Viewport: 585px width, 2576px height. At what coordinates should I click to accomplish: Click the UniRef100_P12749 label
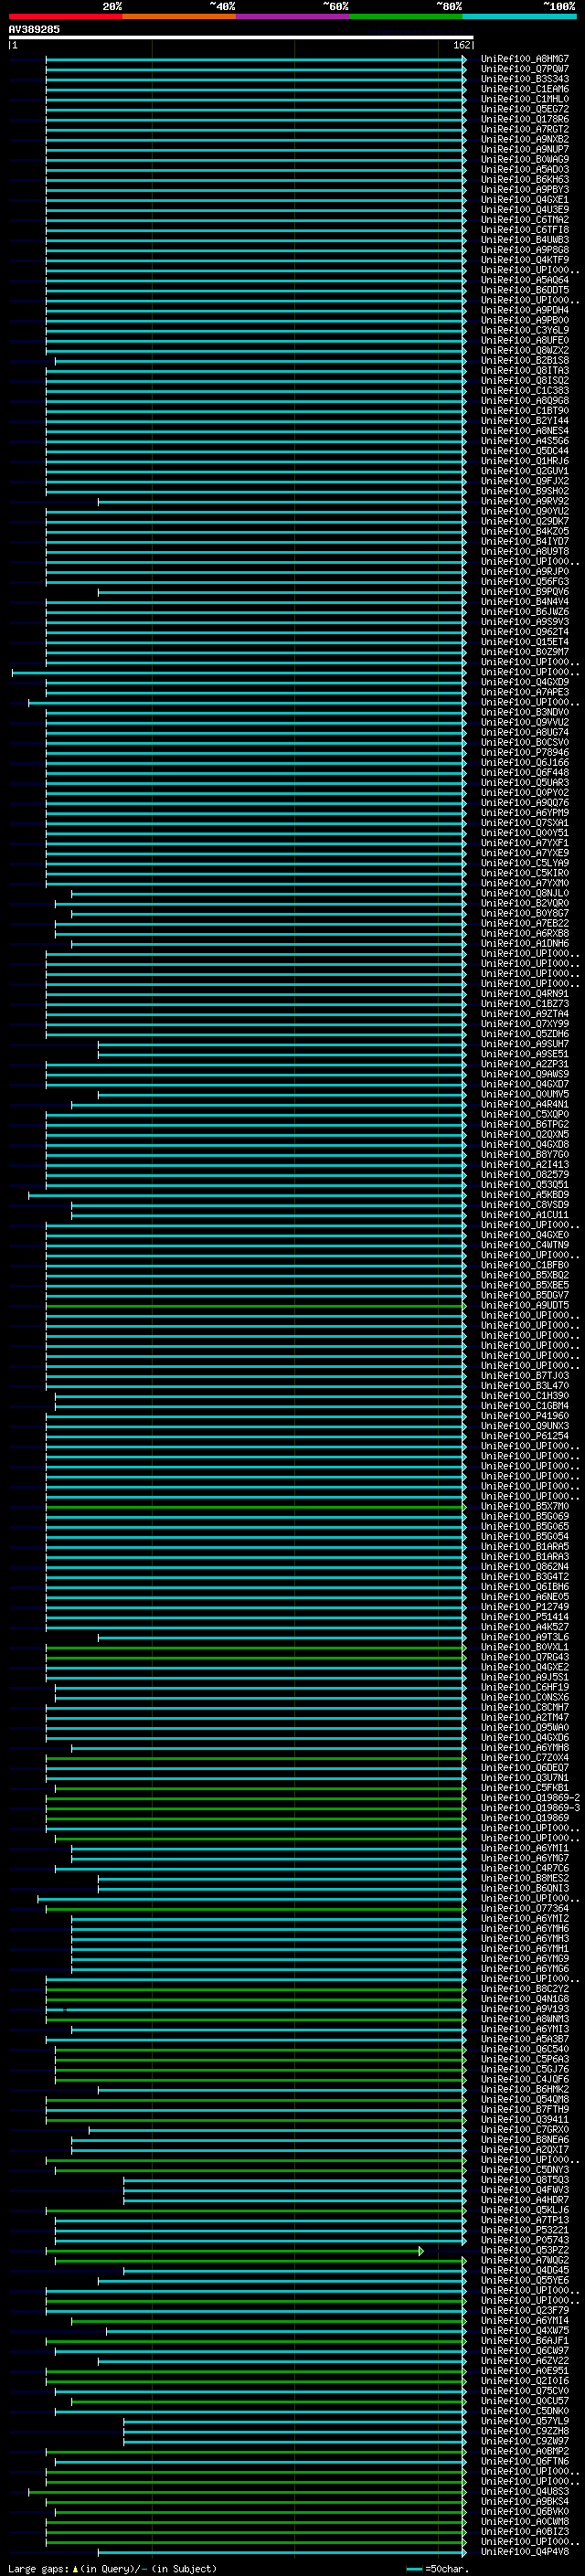point(525,1607)
